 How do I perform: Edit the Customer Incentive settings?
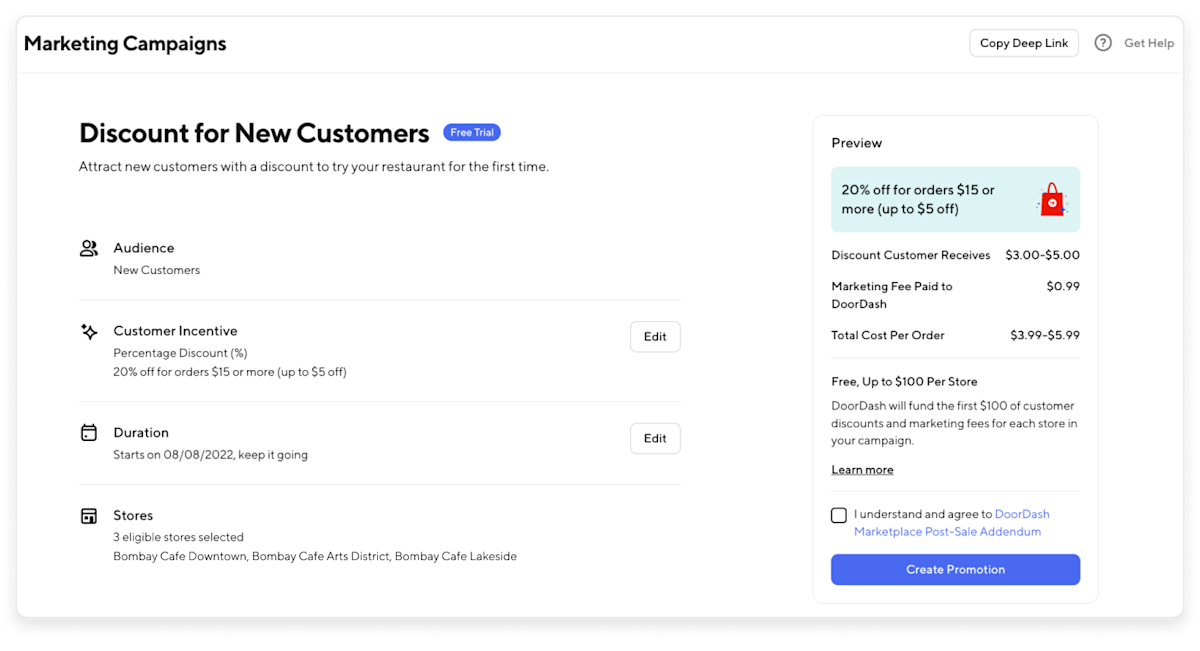pyautogui.click(x=655, y=336)
